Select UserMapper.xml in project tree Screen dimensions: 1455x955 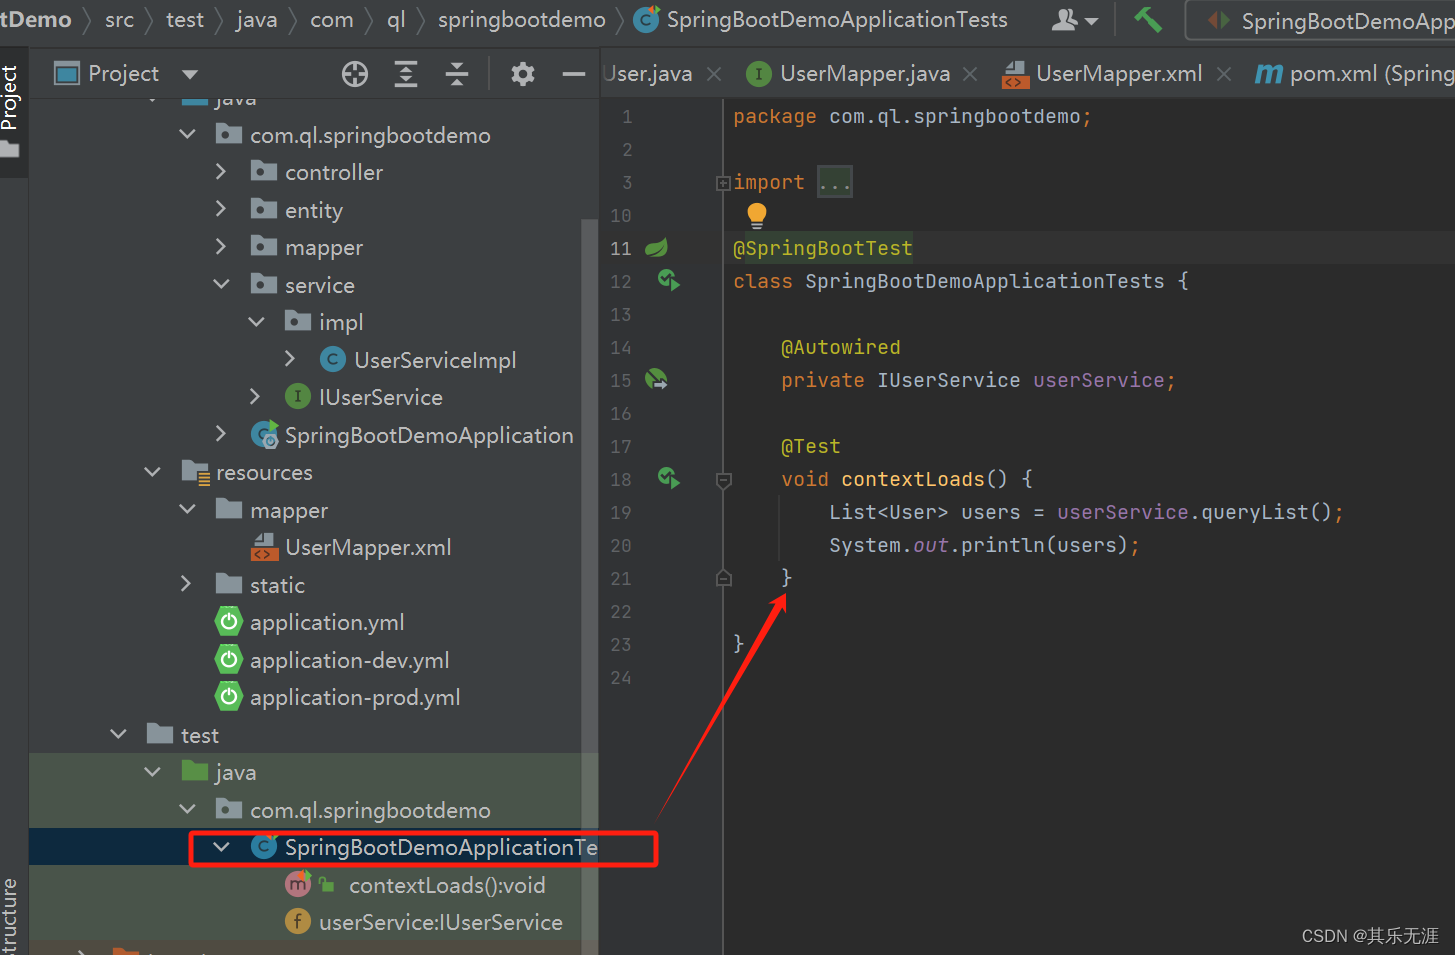coord(368,547)
